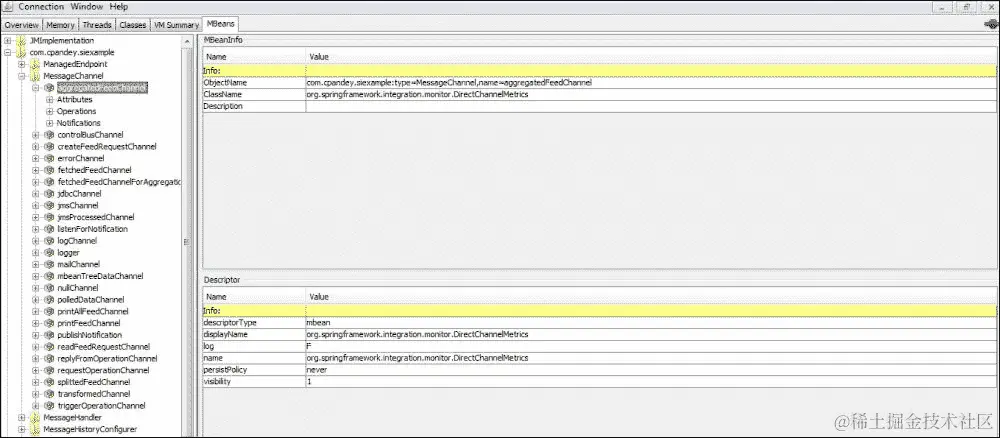The width and height of the screenshot is (1000, 438).
Task: Click the MessageChannel folder icon
Action: [x=35, y=76]
